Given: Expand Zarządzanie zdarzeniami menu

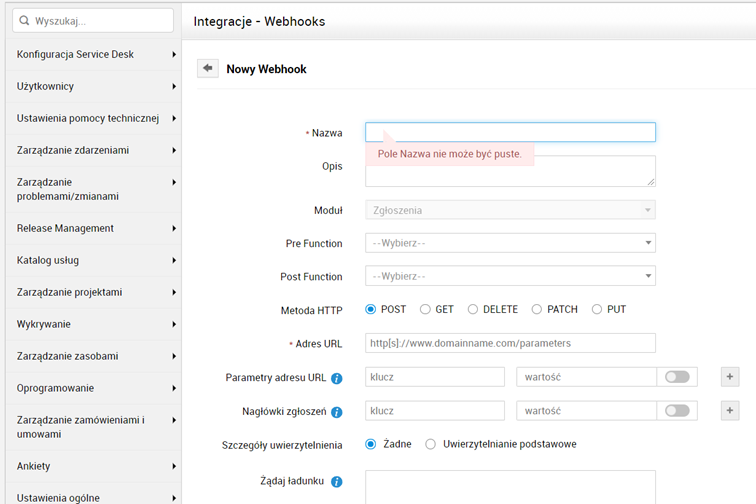Looking at the screenshot, I should coord(94,150).
